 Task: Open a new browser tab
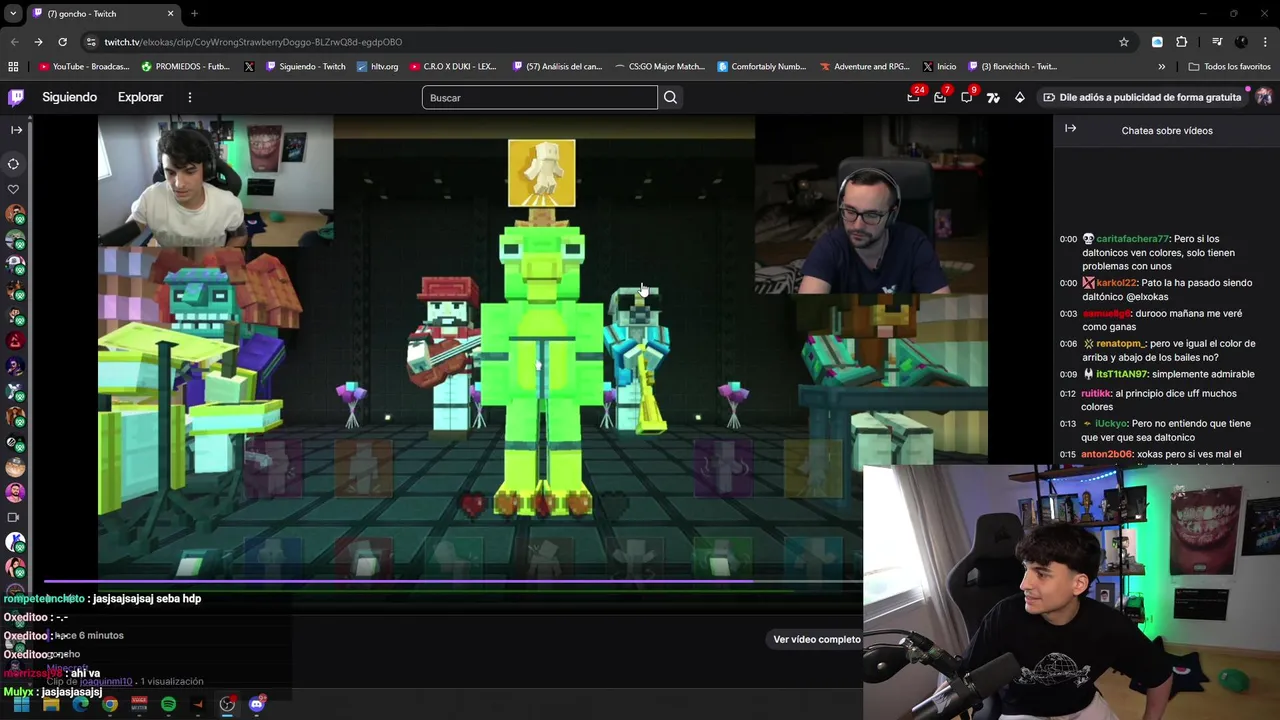point(194,14)
